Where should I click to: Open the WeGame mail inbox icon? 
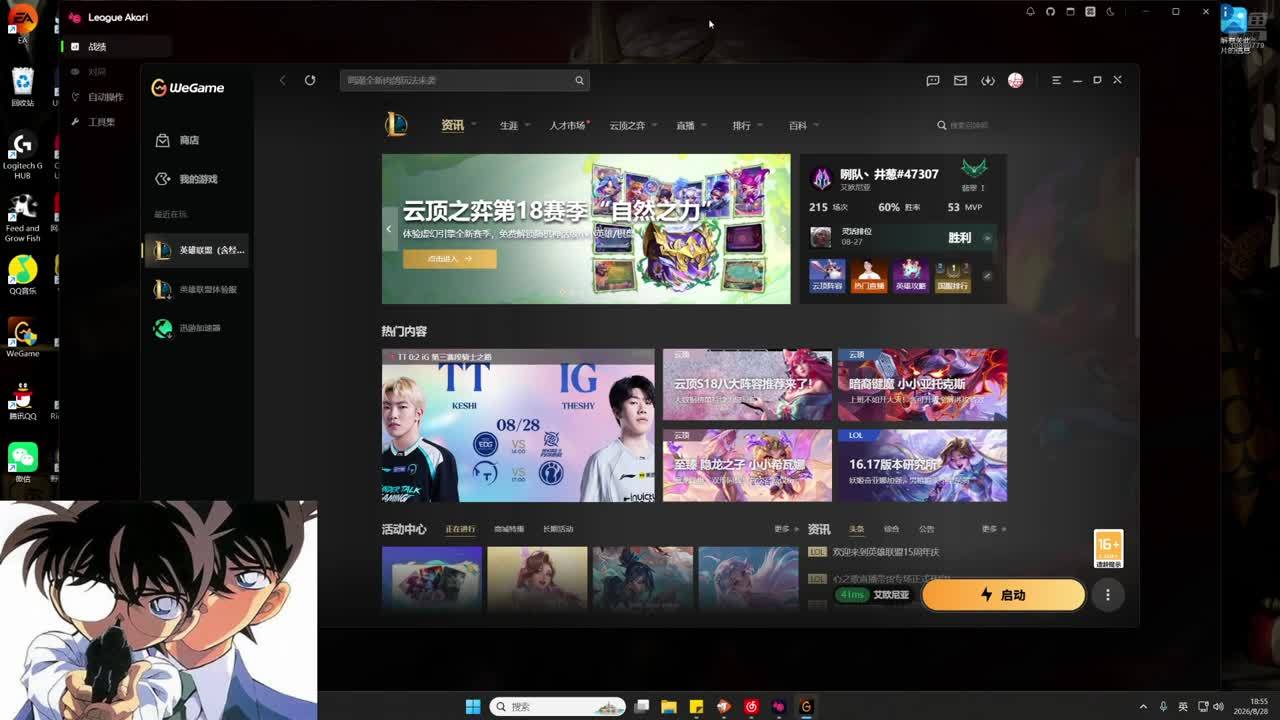point(960,80)
